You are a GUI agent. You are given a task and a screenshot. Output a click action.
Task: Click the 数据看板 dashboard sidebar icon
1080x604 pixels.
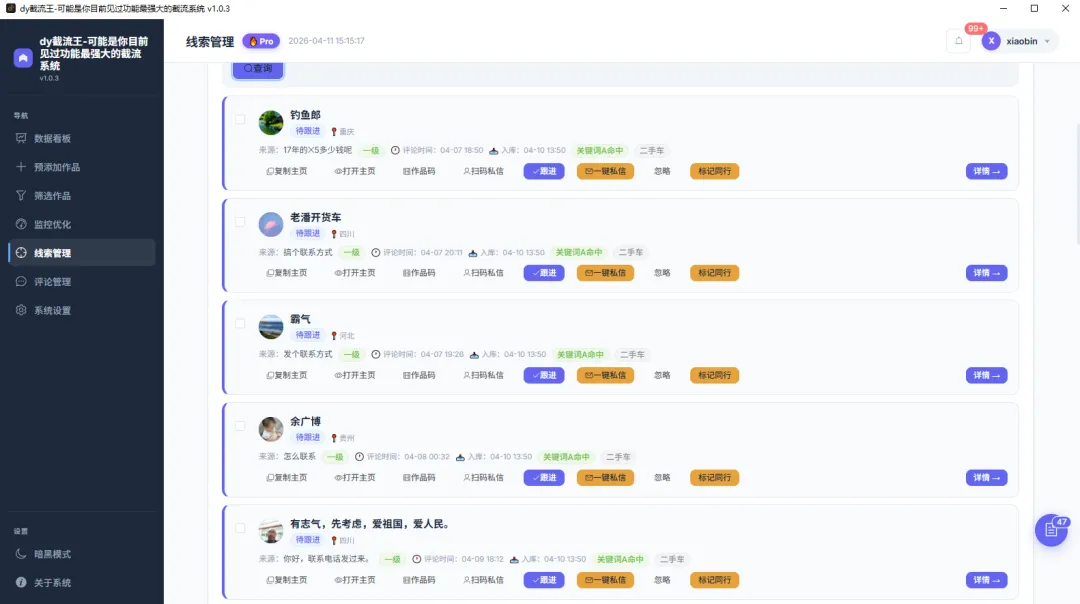21,138
